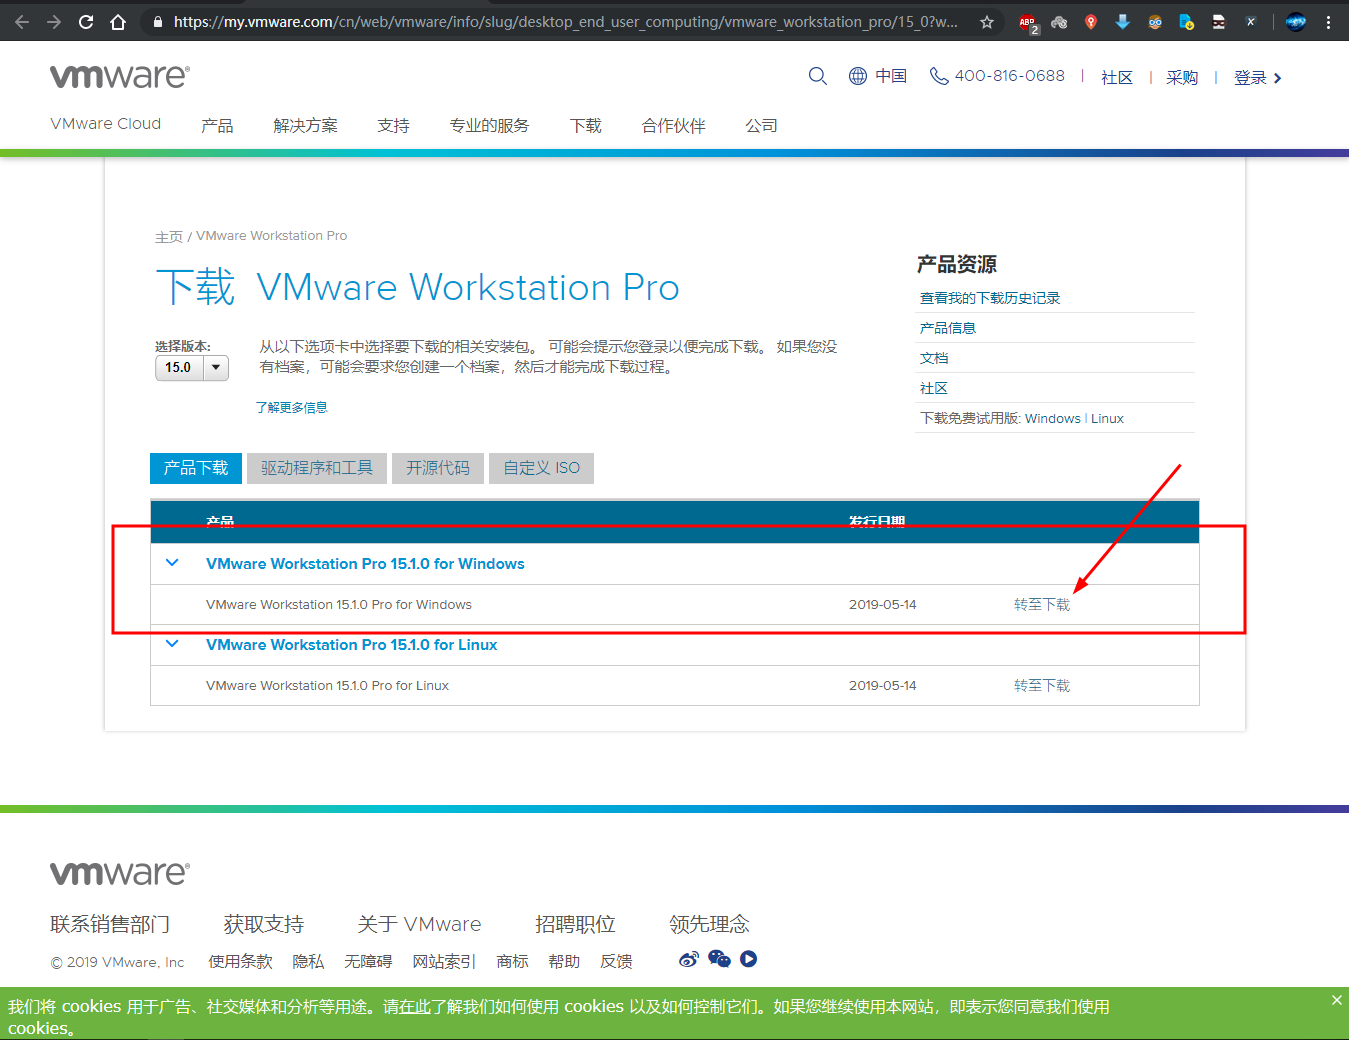
Task: Sign in via 登录 link
Action: (1257, 77)
